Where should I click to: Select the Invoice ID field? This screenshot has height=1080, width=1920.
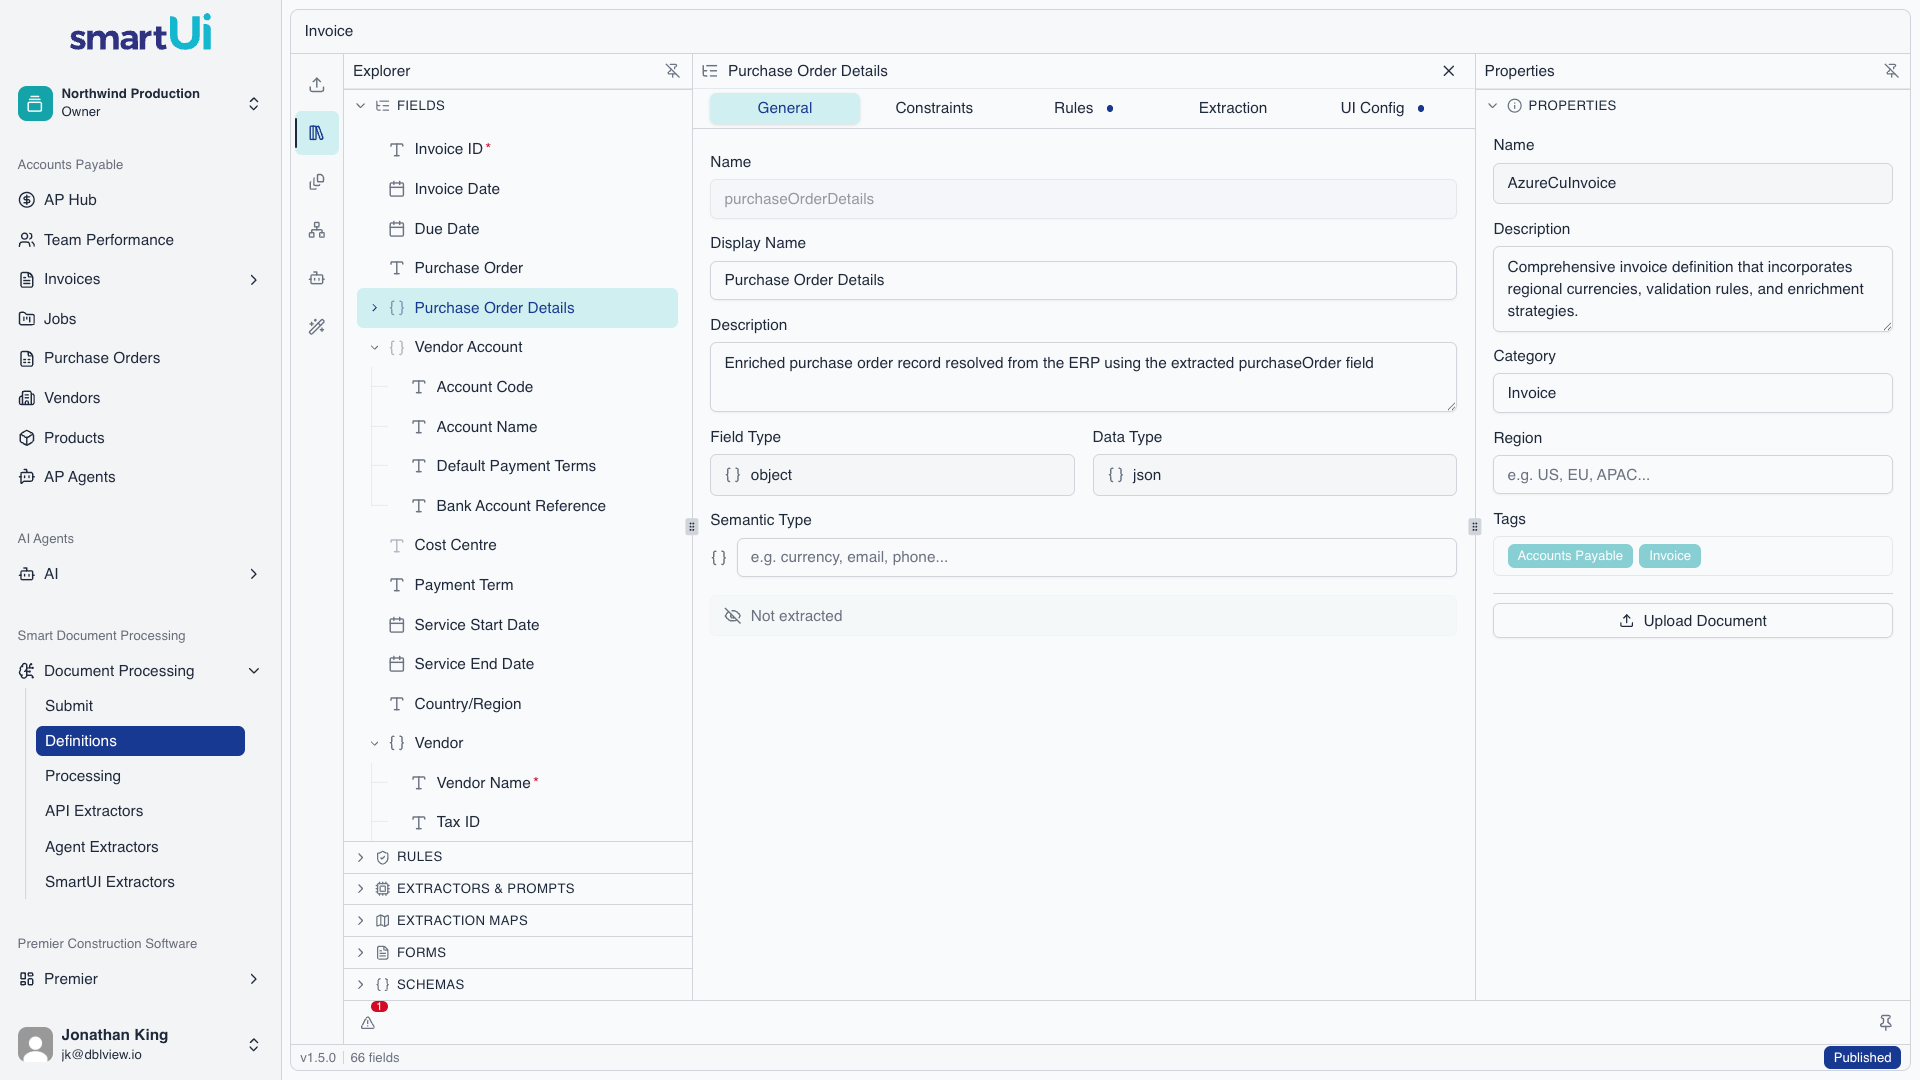[x=517, y=149]
